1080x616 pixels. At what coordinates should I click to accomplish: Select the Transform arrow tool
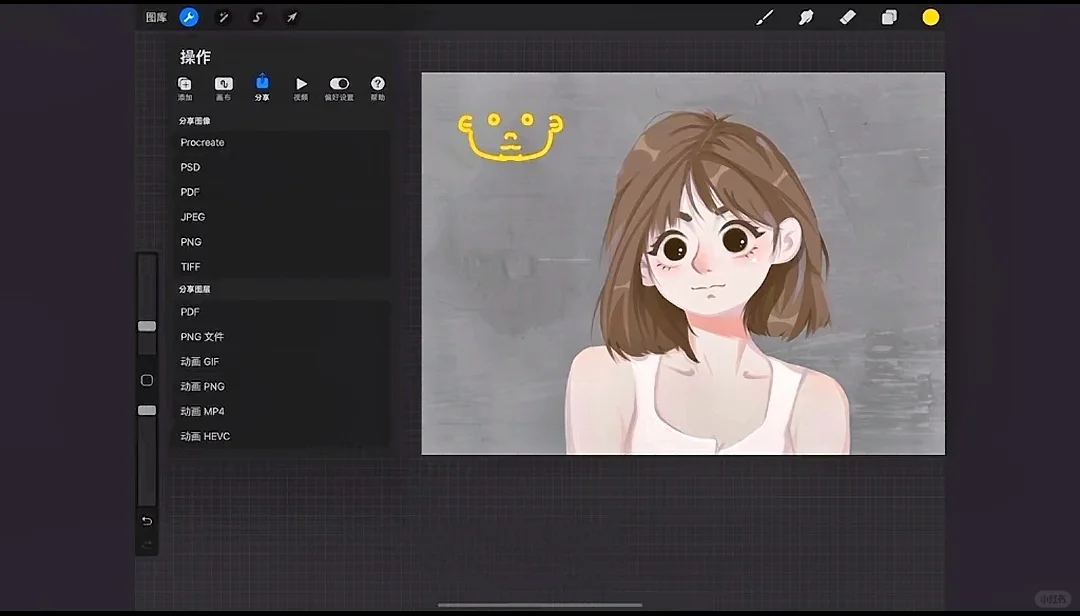290,17
